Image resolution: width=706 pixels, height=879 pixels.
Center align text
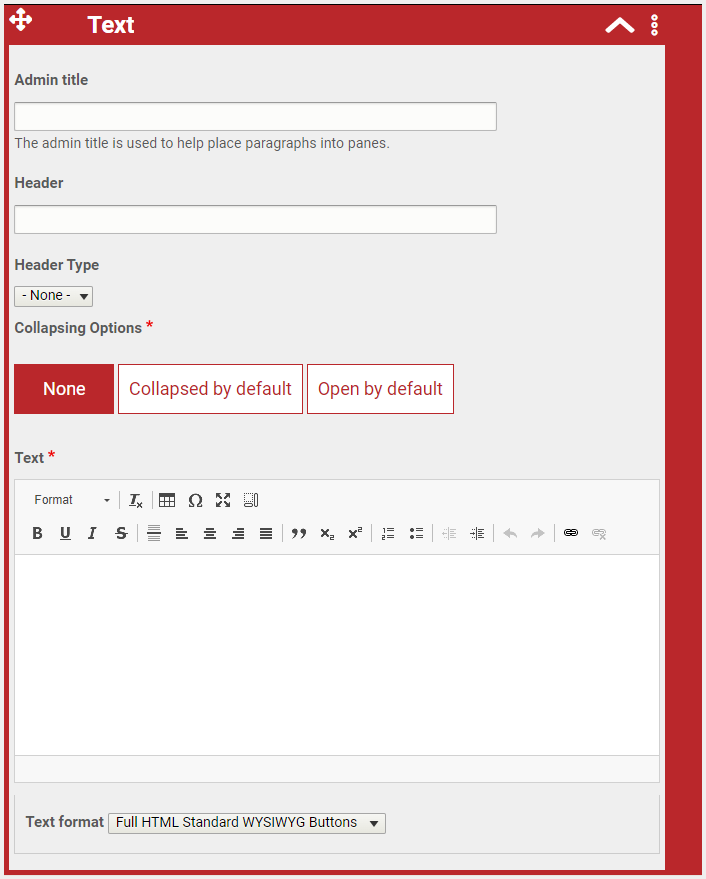(x=210, y=533)
